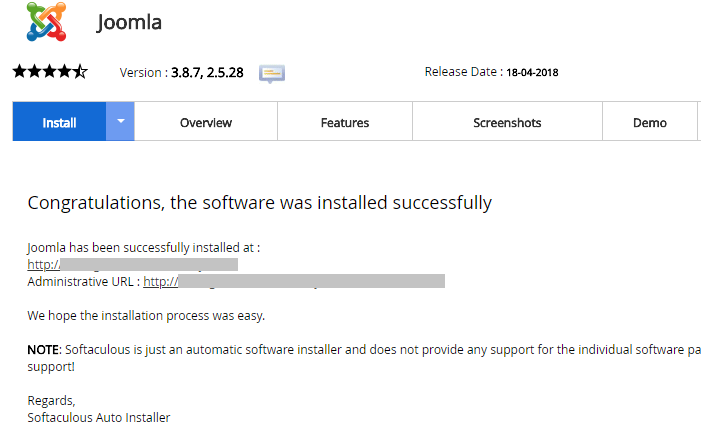Click the Joomla title heading
The width and height of the screenshot is (701, 427).
(x=129, y=22)
